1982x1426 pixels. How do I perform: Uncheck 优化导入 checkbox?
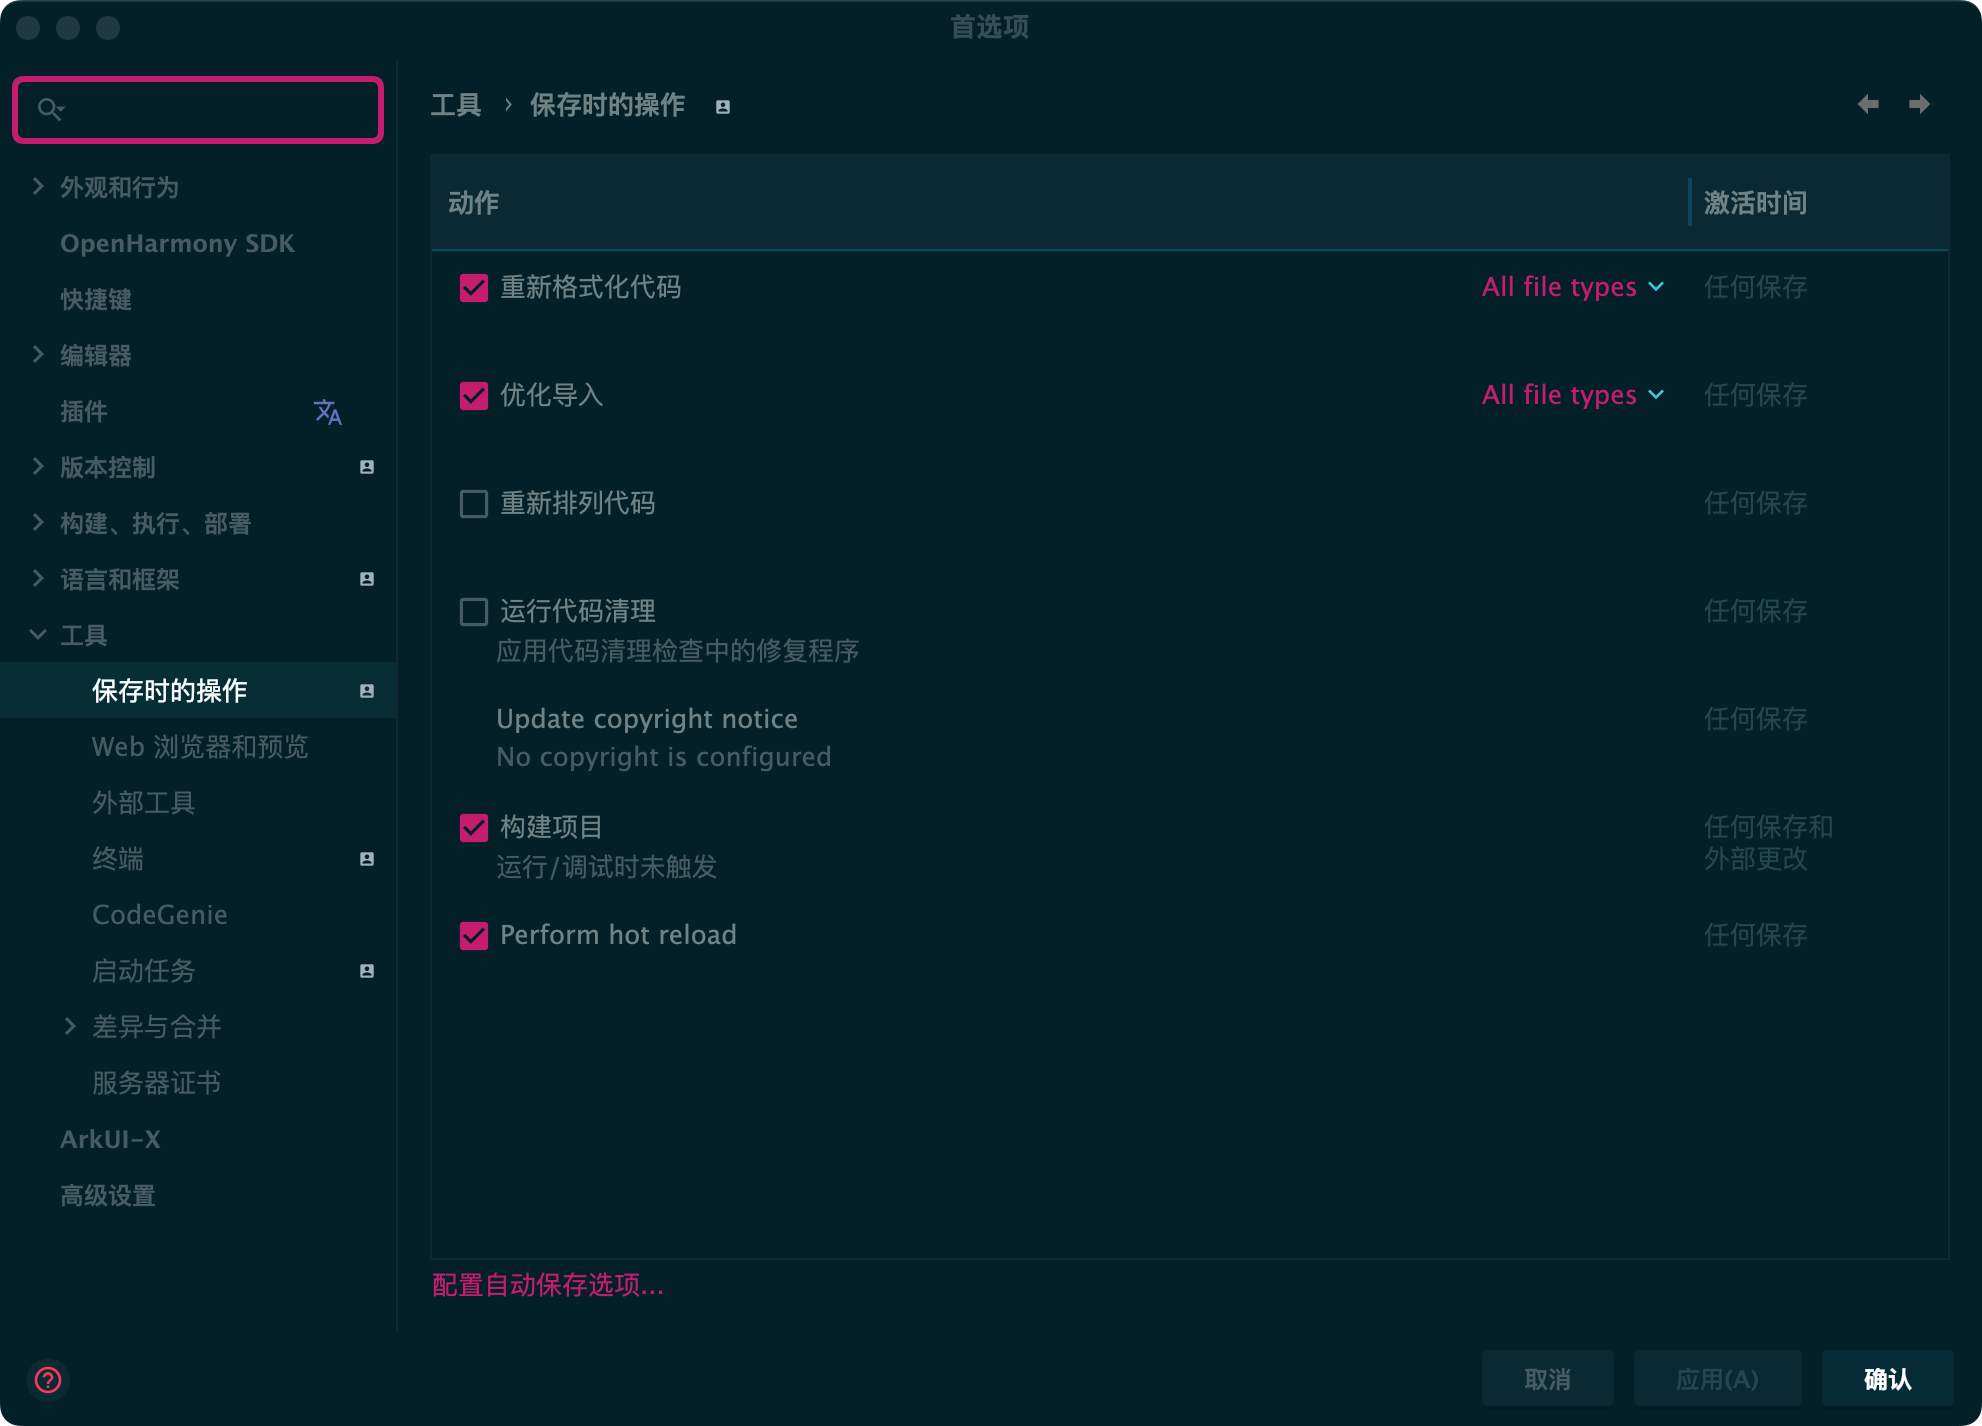click(474, 396)
